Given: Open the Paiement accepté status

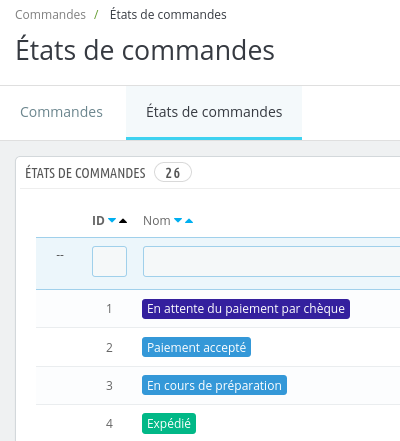Looking at the screenshot, I should pos(196,347).
